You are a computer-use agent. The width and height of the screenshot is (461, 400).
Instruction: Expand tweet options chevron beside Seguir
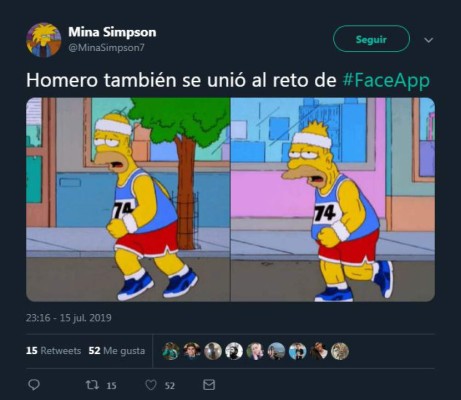coord(428,40)
